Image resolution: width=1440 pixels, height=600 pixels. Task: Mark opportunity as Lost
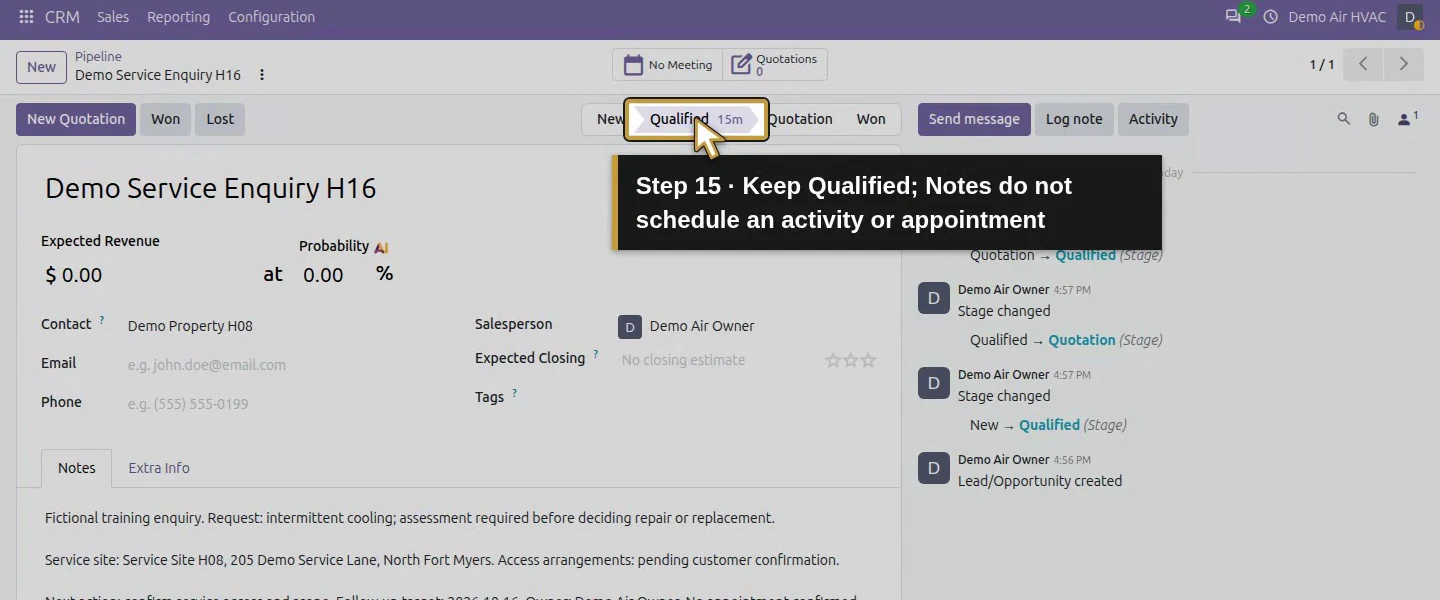click(x=220, y=119)
